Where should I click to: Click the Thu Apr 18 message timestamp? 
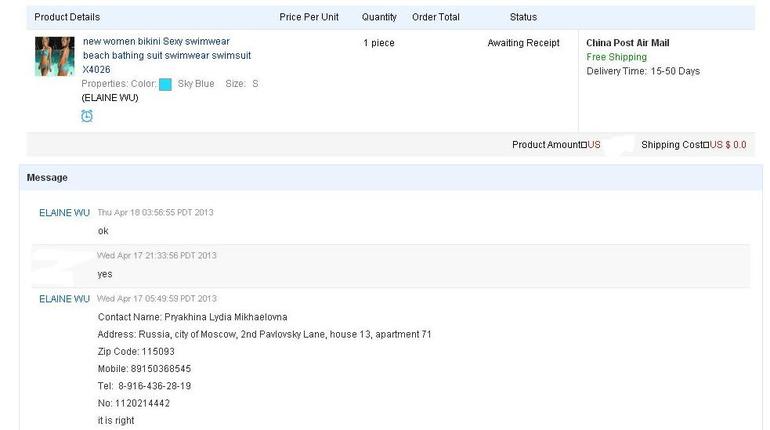(x=155, y=213)
